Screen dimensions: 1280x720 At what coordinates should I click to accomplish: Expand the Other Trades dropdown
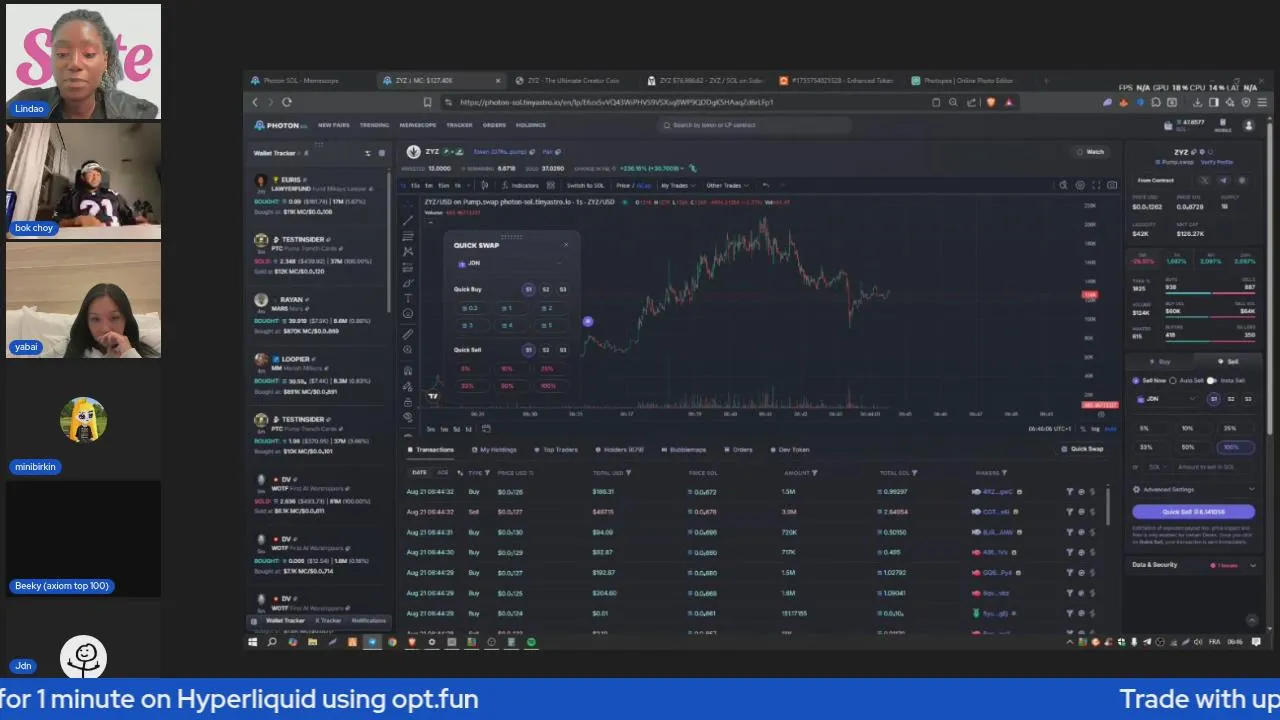[726, 185]
